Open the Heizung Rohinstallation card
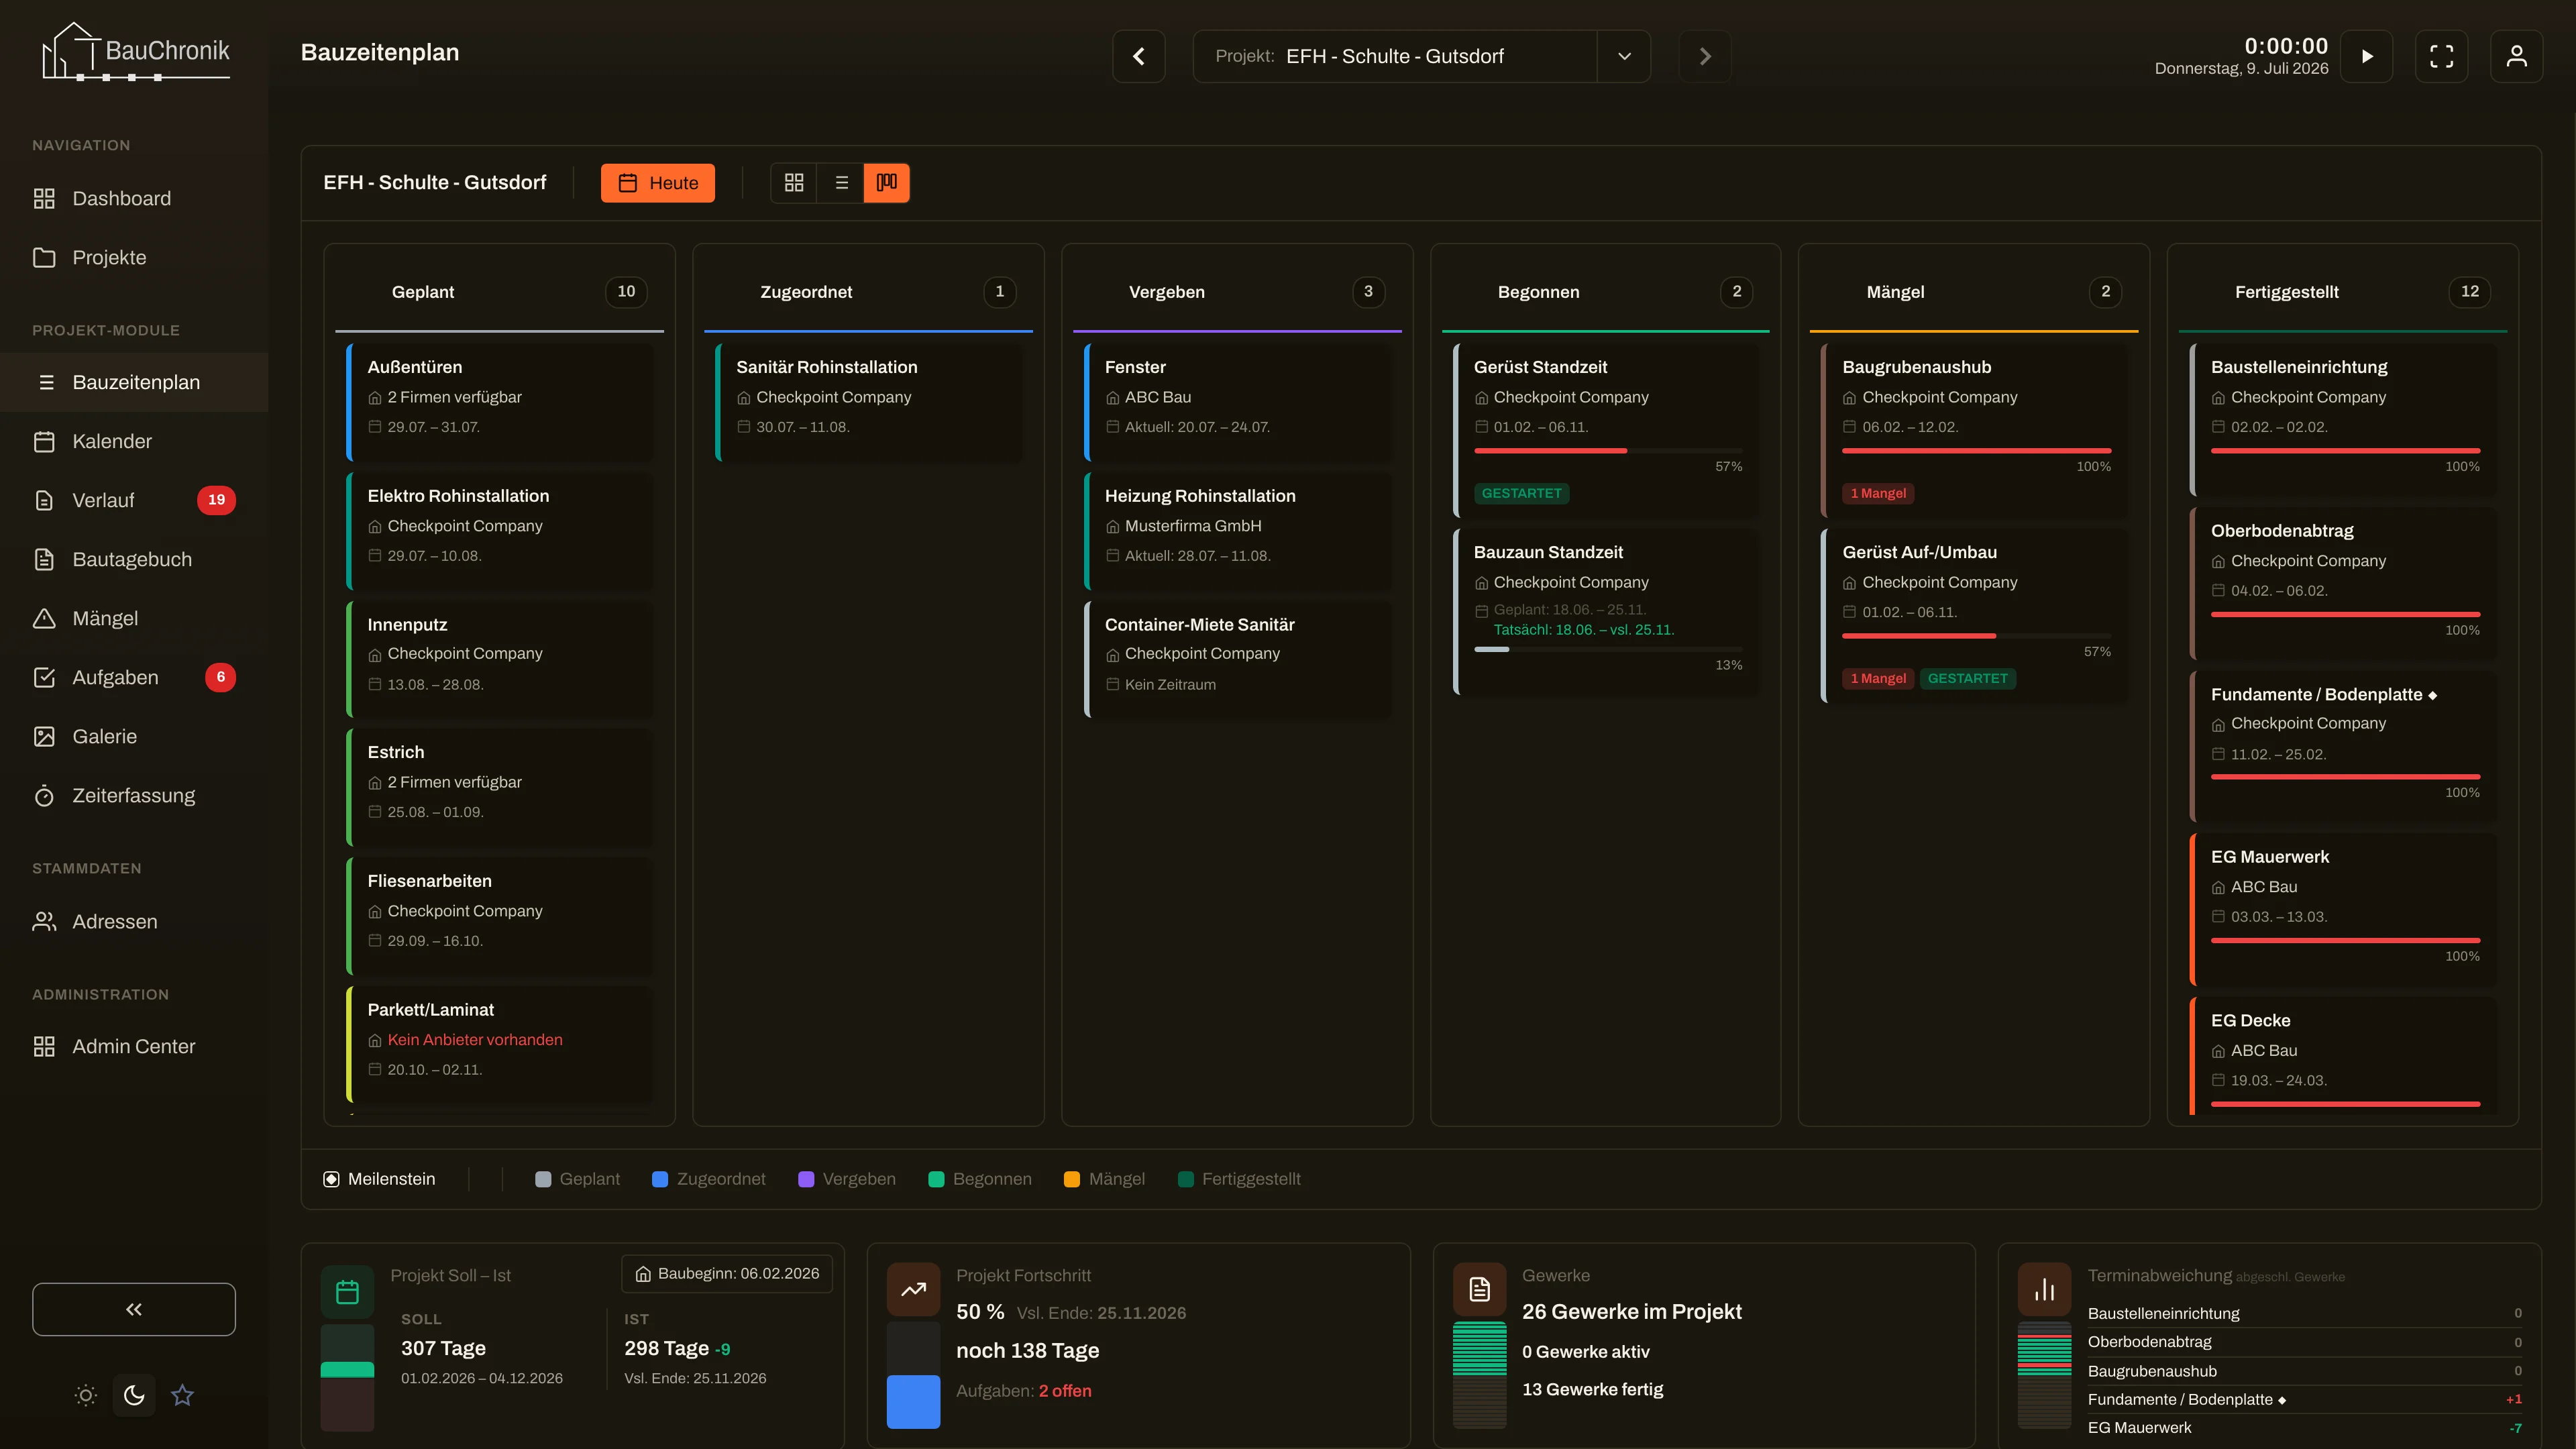The width and height of the screenshot is (2576, 1449). (1238, 530)
